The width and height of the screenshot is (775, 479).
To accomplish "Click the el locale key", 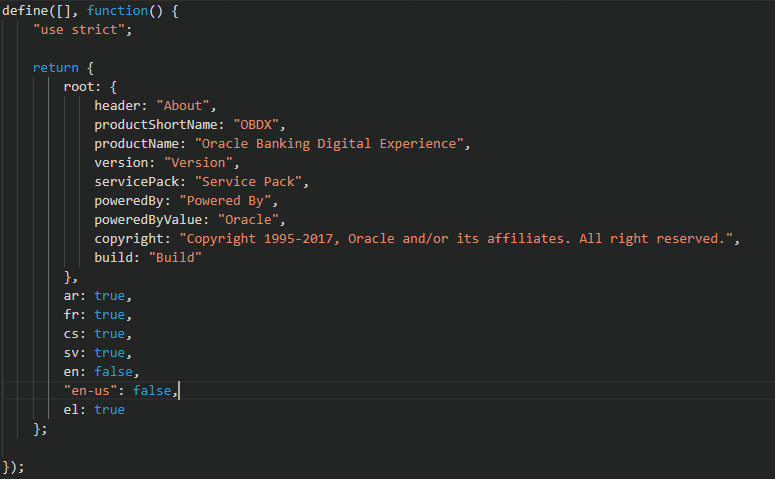I will 71,410.
